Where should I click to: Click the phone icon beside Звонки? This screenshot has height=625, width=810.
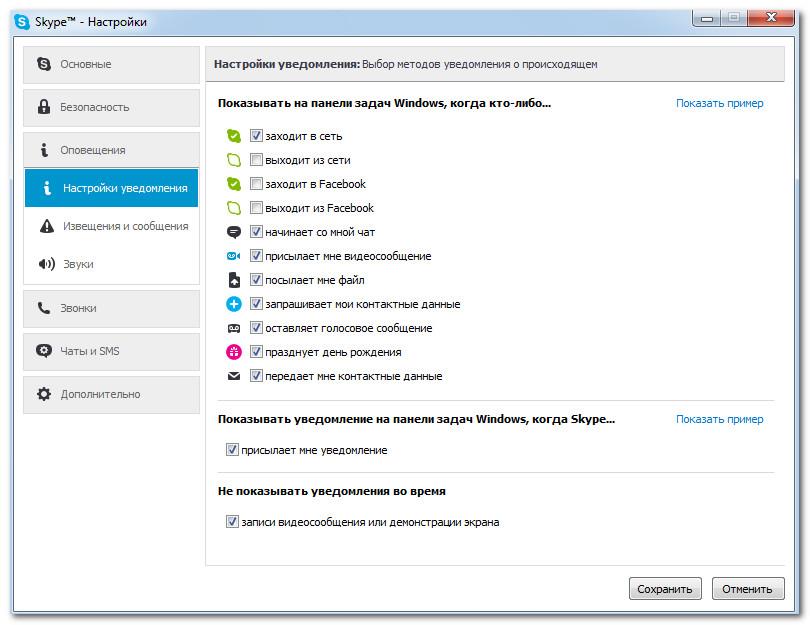pos(44,308)
